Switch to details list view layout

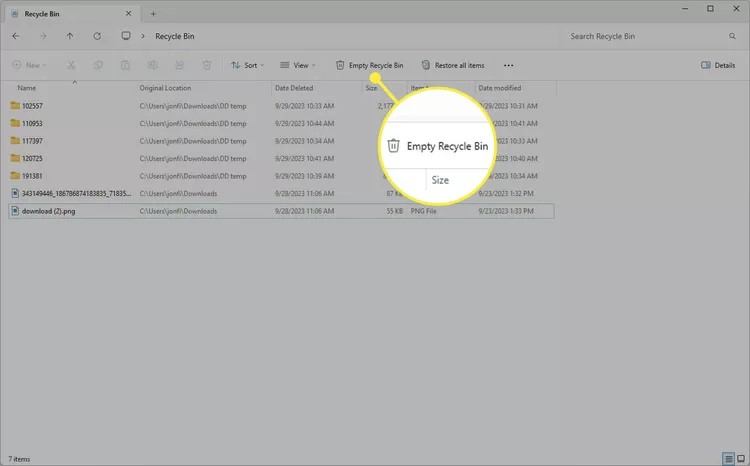click(x=727, y=458)
